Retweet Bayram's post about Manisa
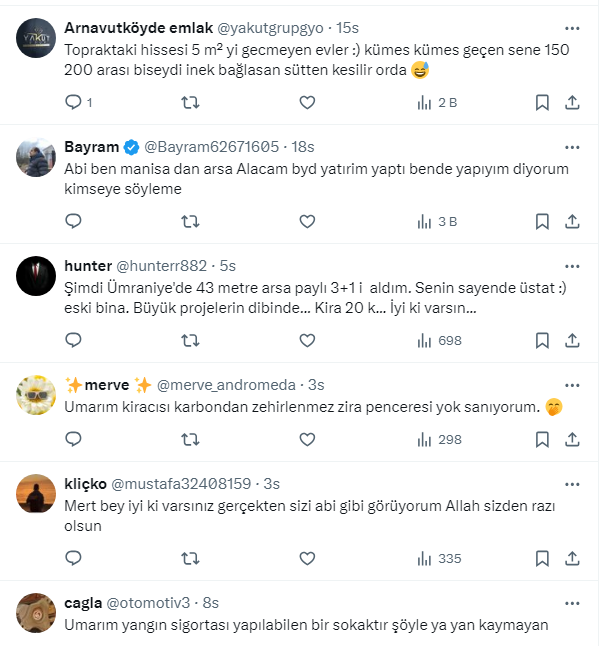 [189, 221]
